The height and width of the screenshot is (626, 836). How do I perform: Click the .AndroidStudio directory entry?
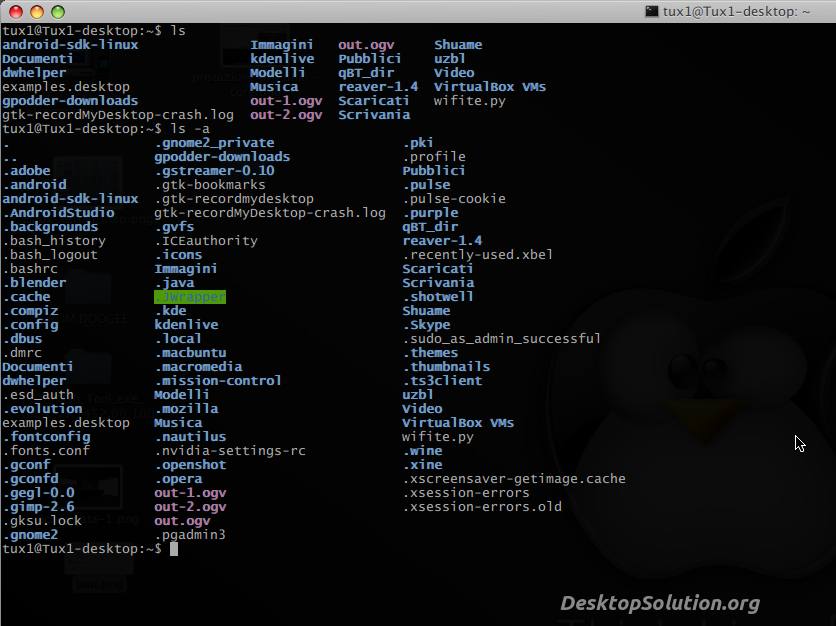(x=58, y=213)
